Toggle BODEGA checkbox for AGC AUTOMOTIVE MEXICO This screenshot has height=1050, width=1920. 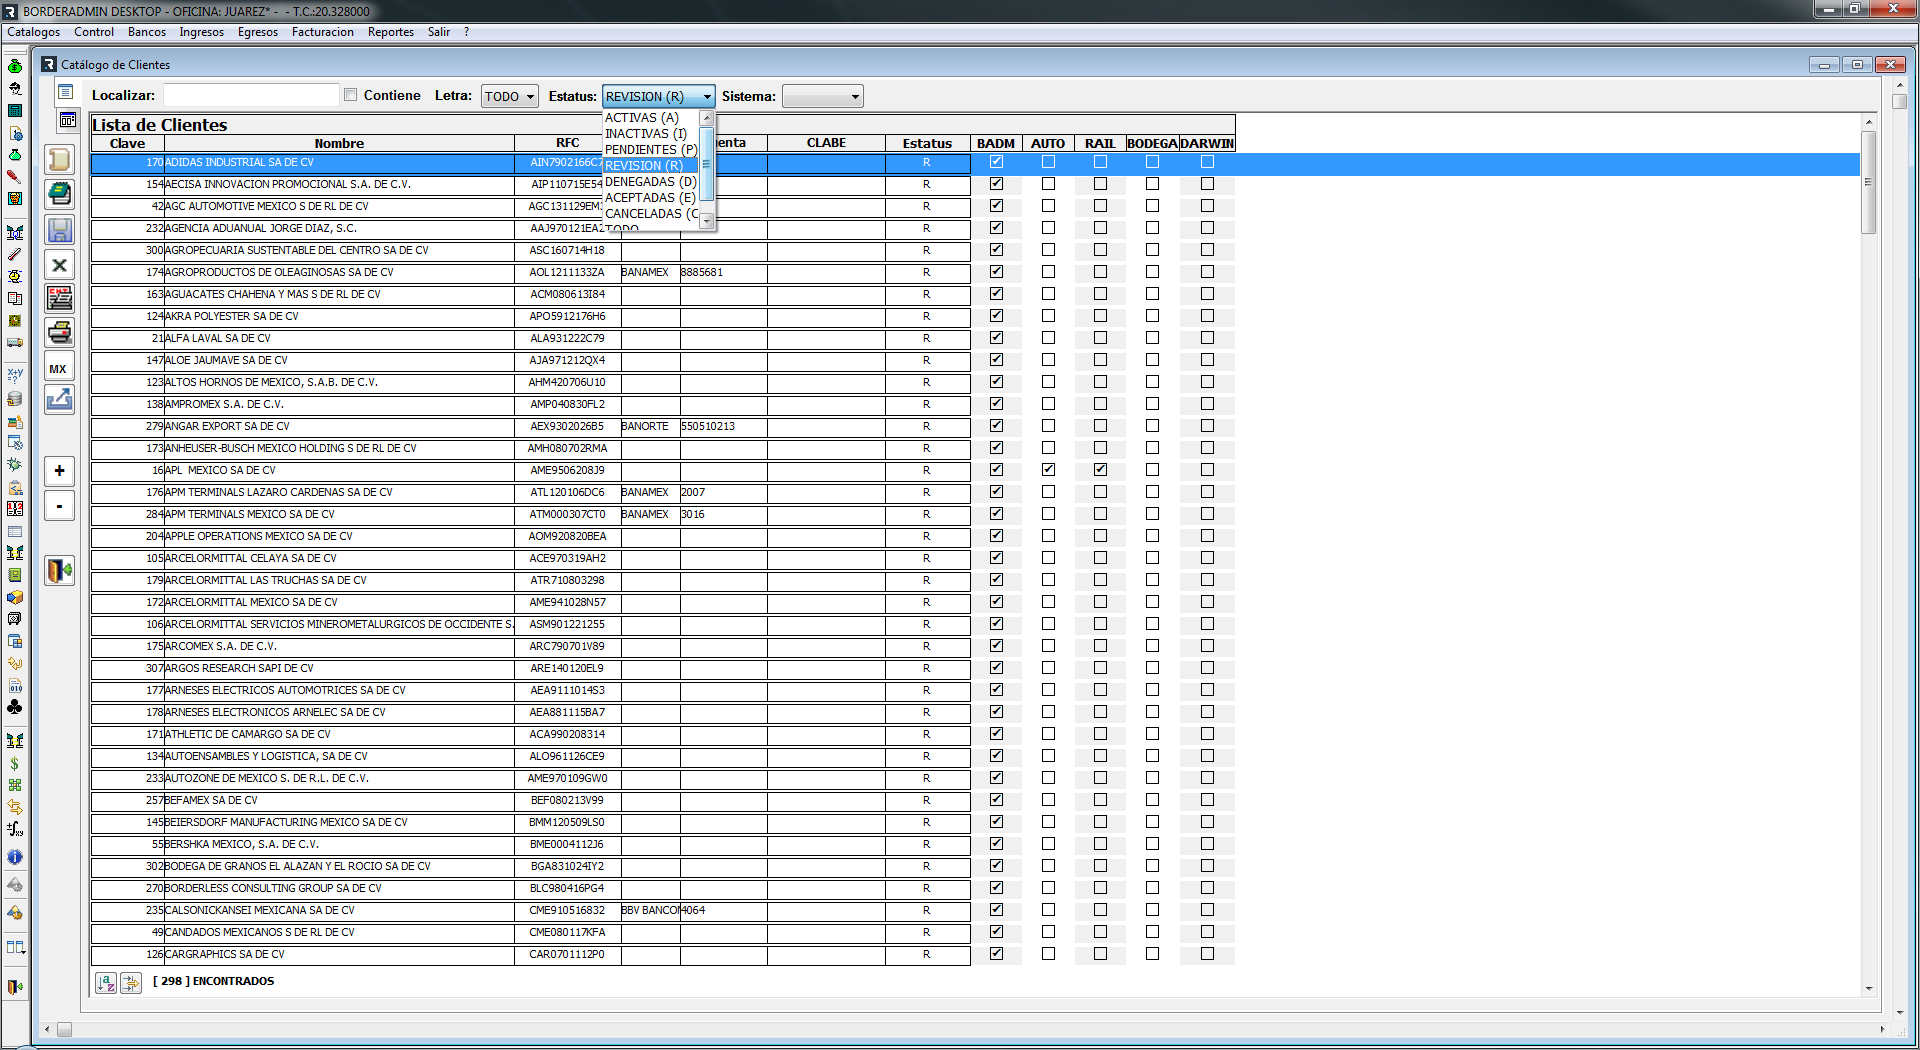pyautogui.click(x=1152, y=206)
